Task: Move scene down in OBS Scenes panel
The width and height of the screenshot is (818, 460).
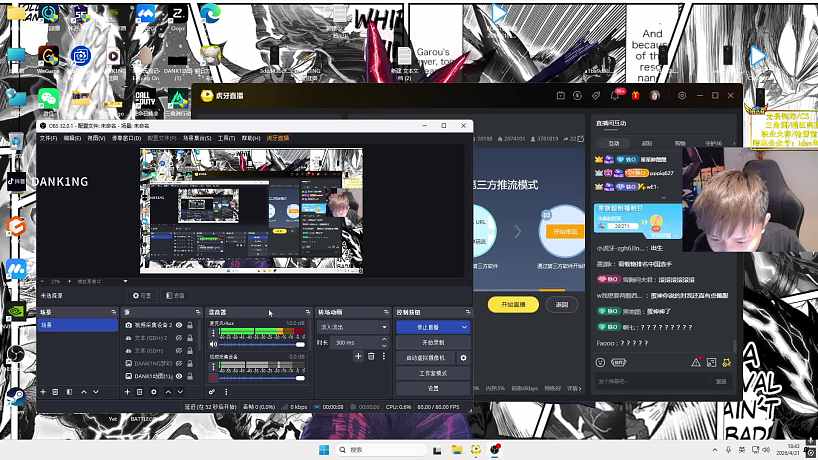Action: pos(95,392)
